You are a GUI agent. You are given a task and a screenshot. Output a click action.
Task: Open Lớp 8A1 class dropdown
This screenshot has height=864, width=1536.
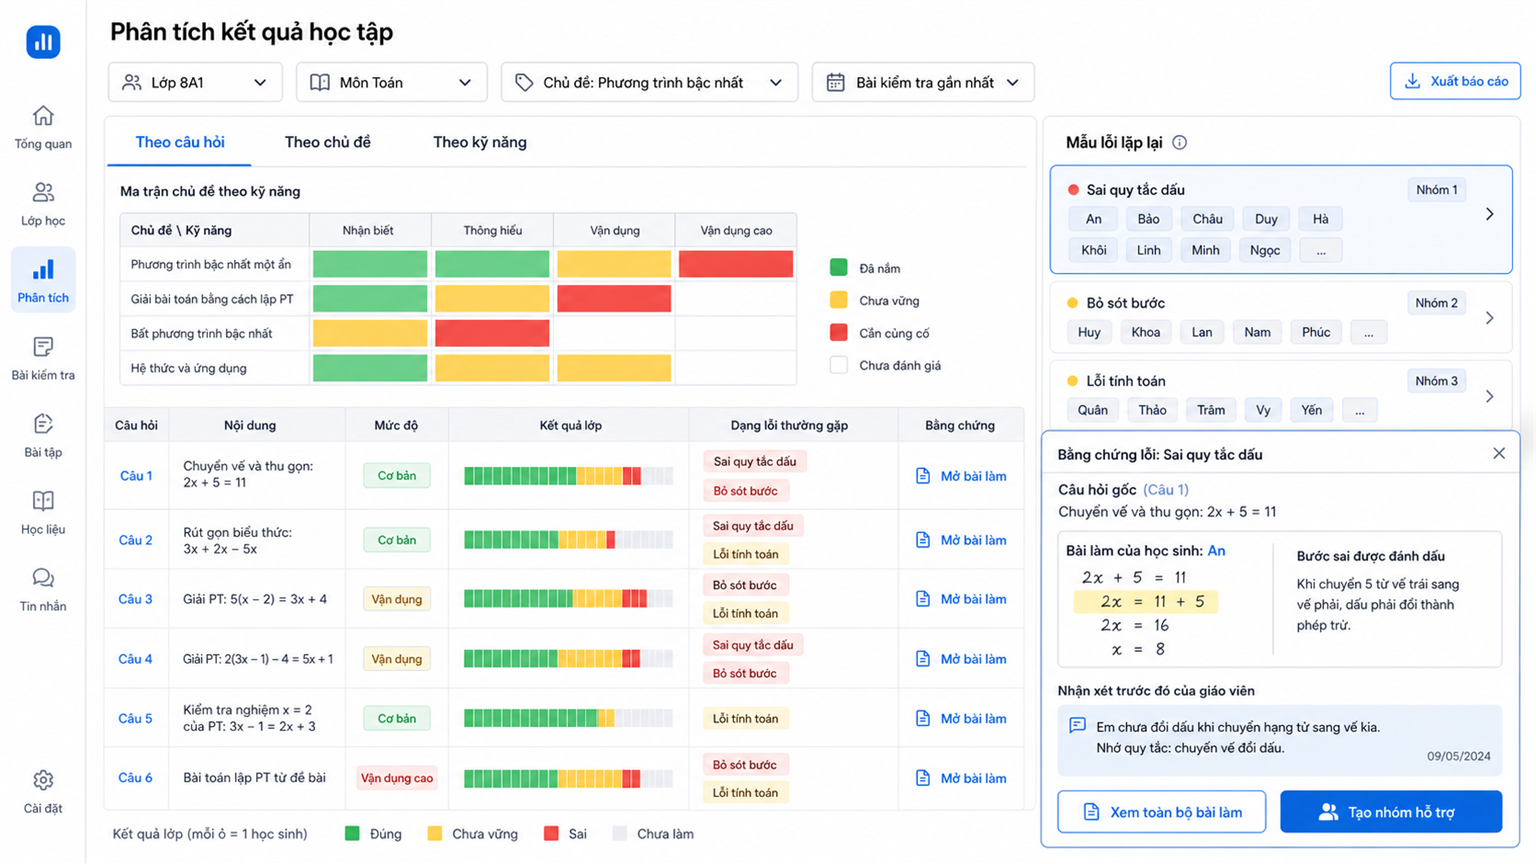pyautogui.click(x=195, y=82)
